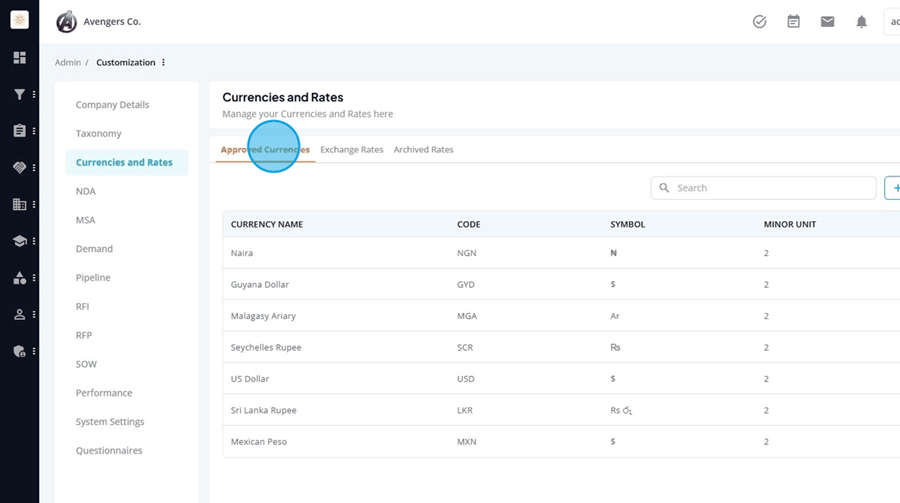Click the Customization breadcrumb
This screenshot has height=503, width=900.
tap(126, 62)
